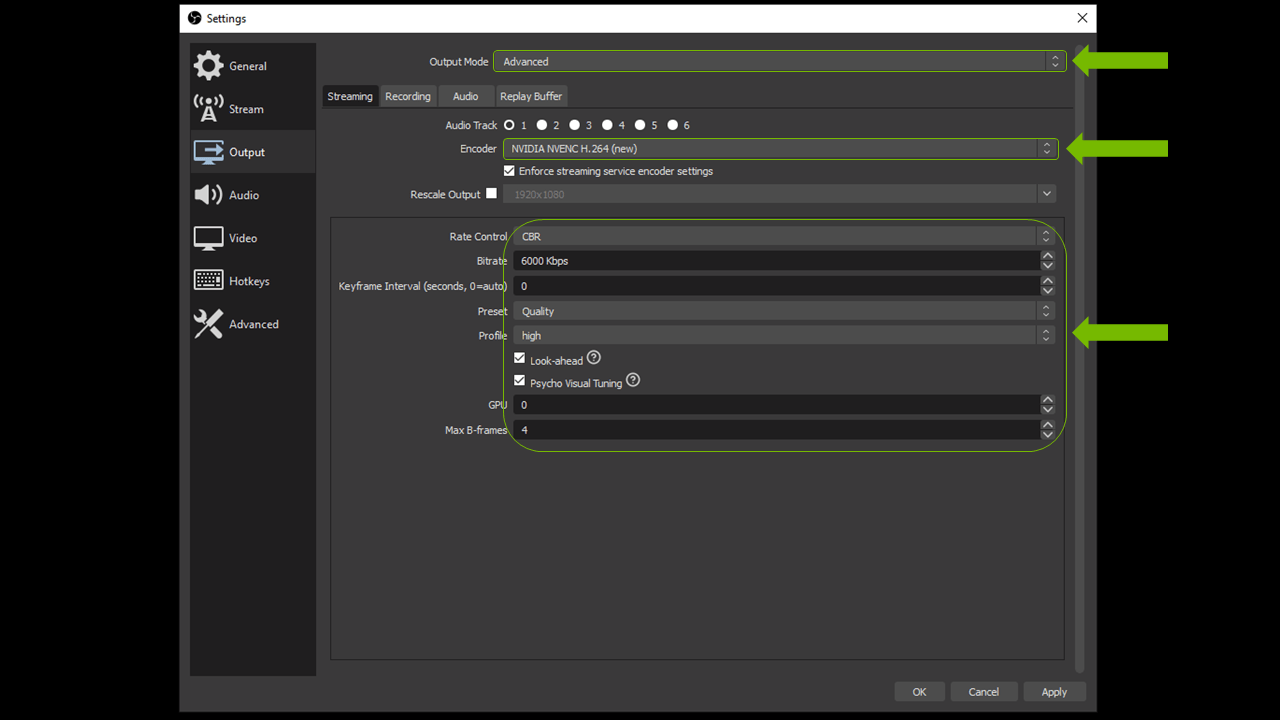Click the Apply button
Screen dimensions: 1280x720
point(1054,691)
